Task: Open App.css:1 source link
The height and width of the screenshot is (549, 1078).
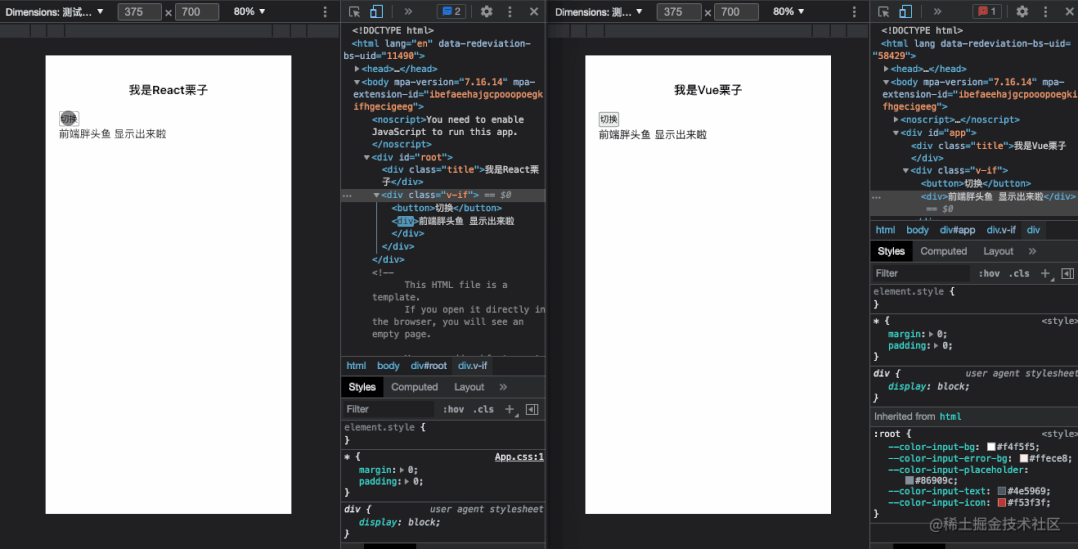Action: [519, 456]
